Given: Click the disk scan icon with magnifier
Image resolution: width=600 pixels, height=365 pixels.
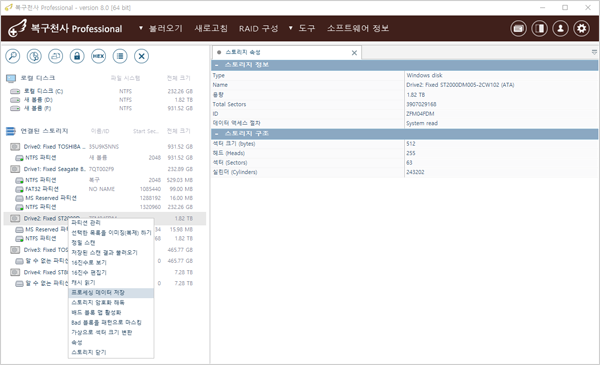Looking at the screenshot, I should (34, 56).
